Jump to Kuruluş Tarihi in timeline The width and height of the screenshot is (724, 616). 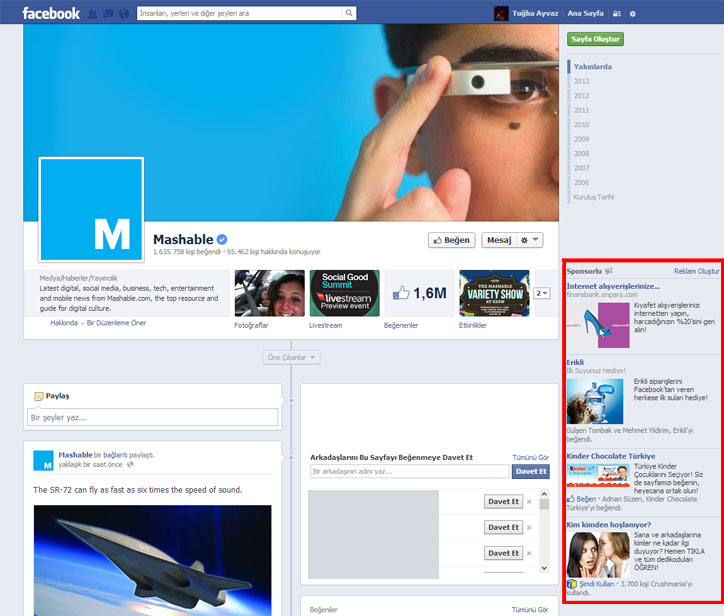593,197
